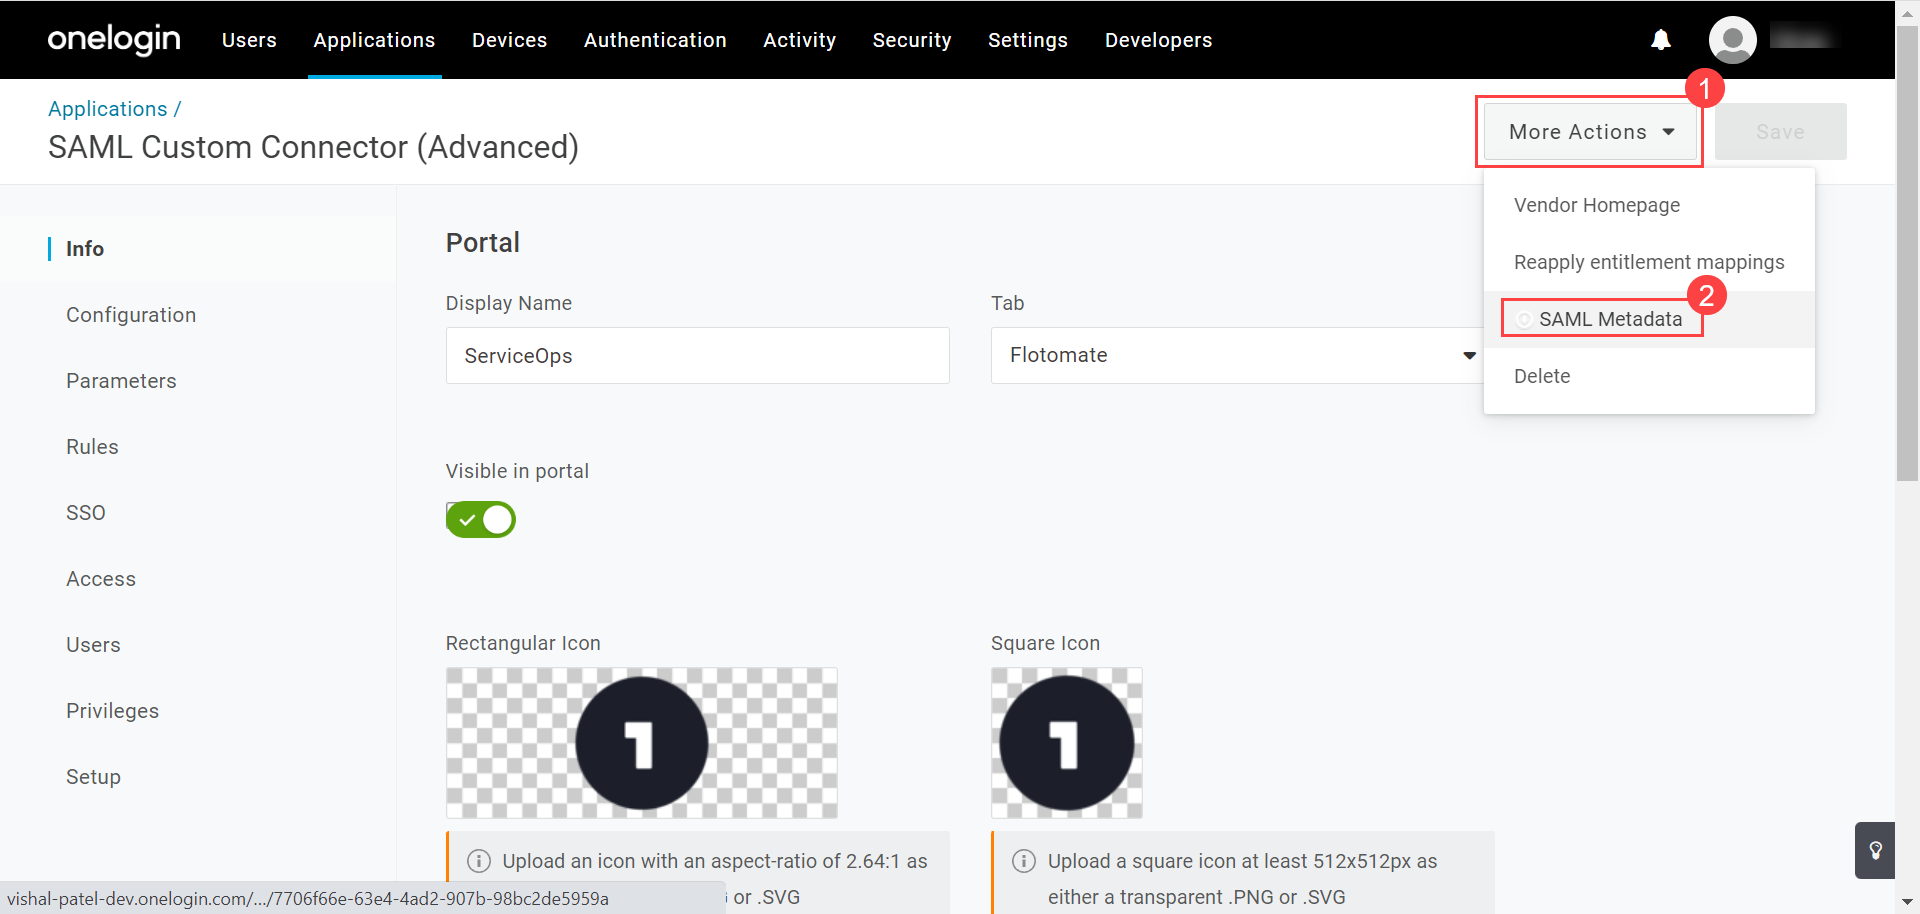Viewport: 1920px width, 914px height.
Task: Click the Display Name input field
Action: [x=697, y=355]
